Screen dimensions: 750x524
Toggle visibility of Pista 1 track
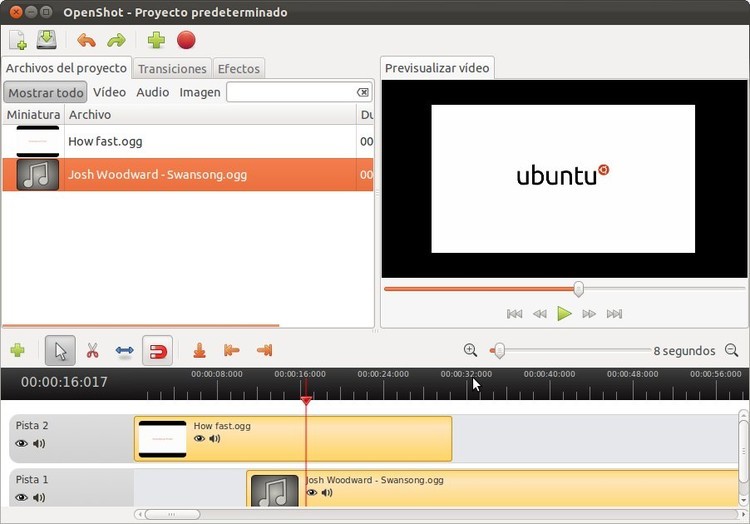pos(21,497)
